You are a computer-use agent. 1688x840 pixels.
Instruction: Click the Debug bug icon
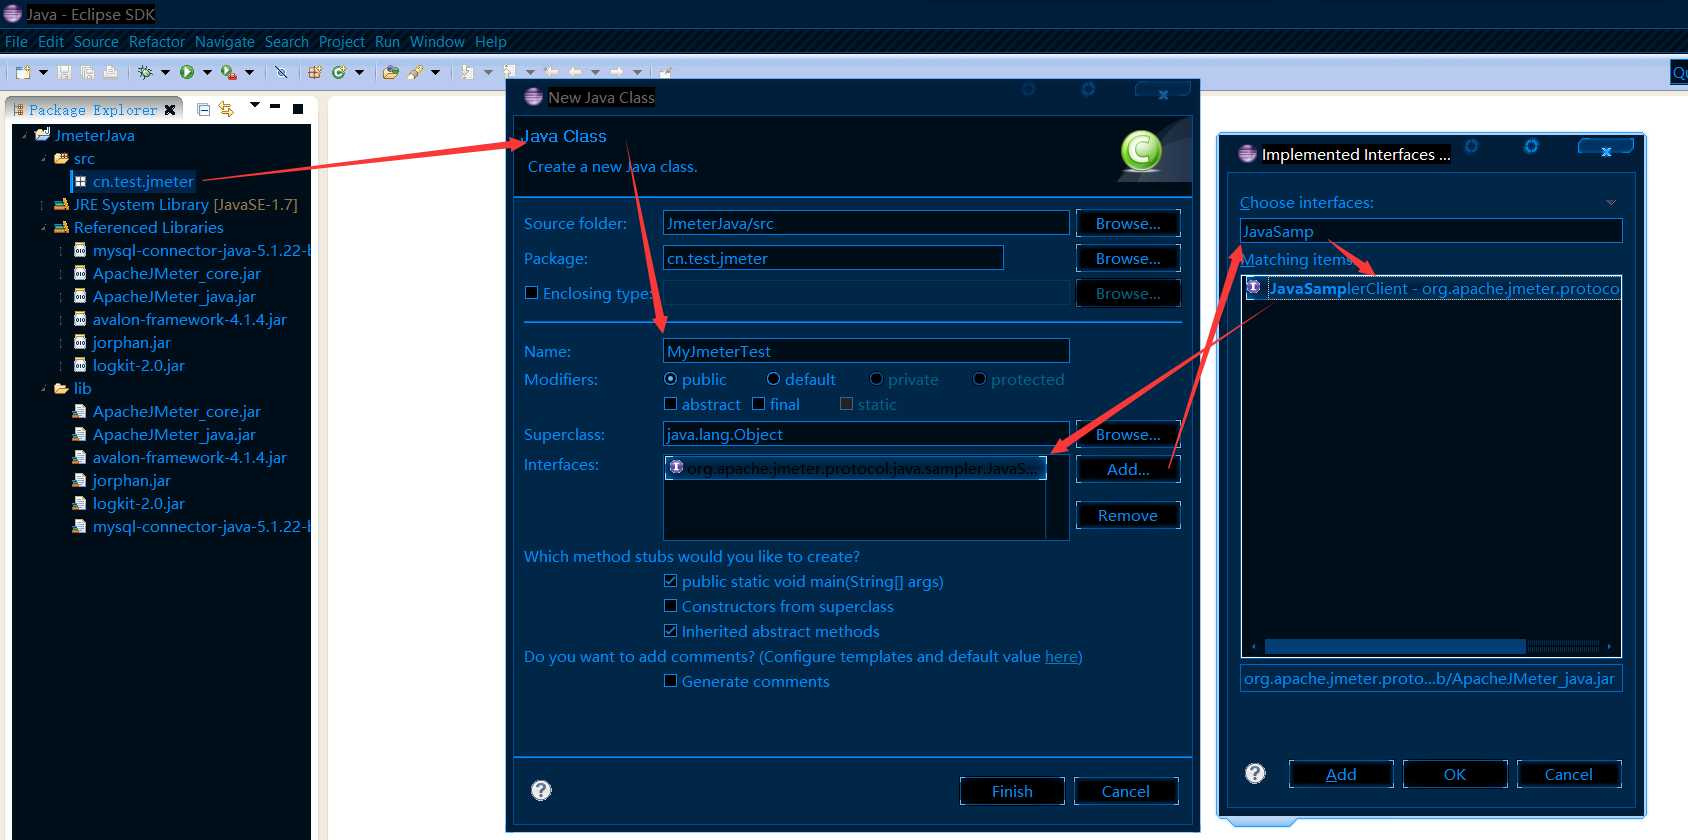(x=145, y=72)
